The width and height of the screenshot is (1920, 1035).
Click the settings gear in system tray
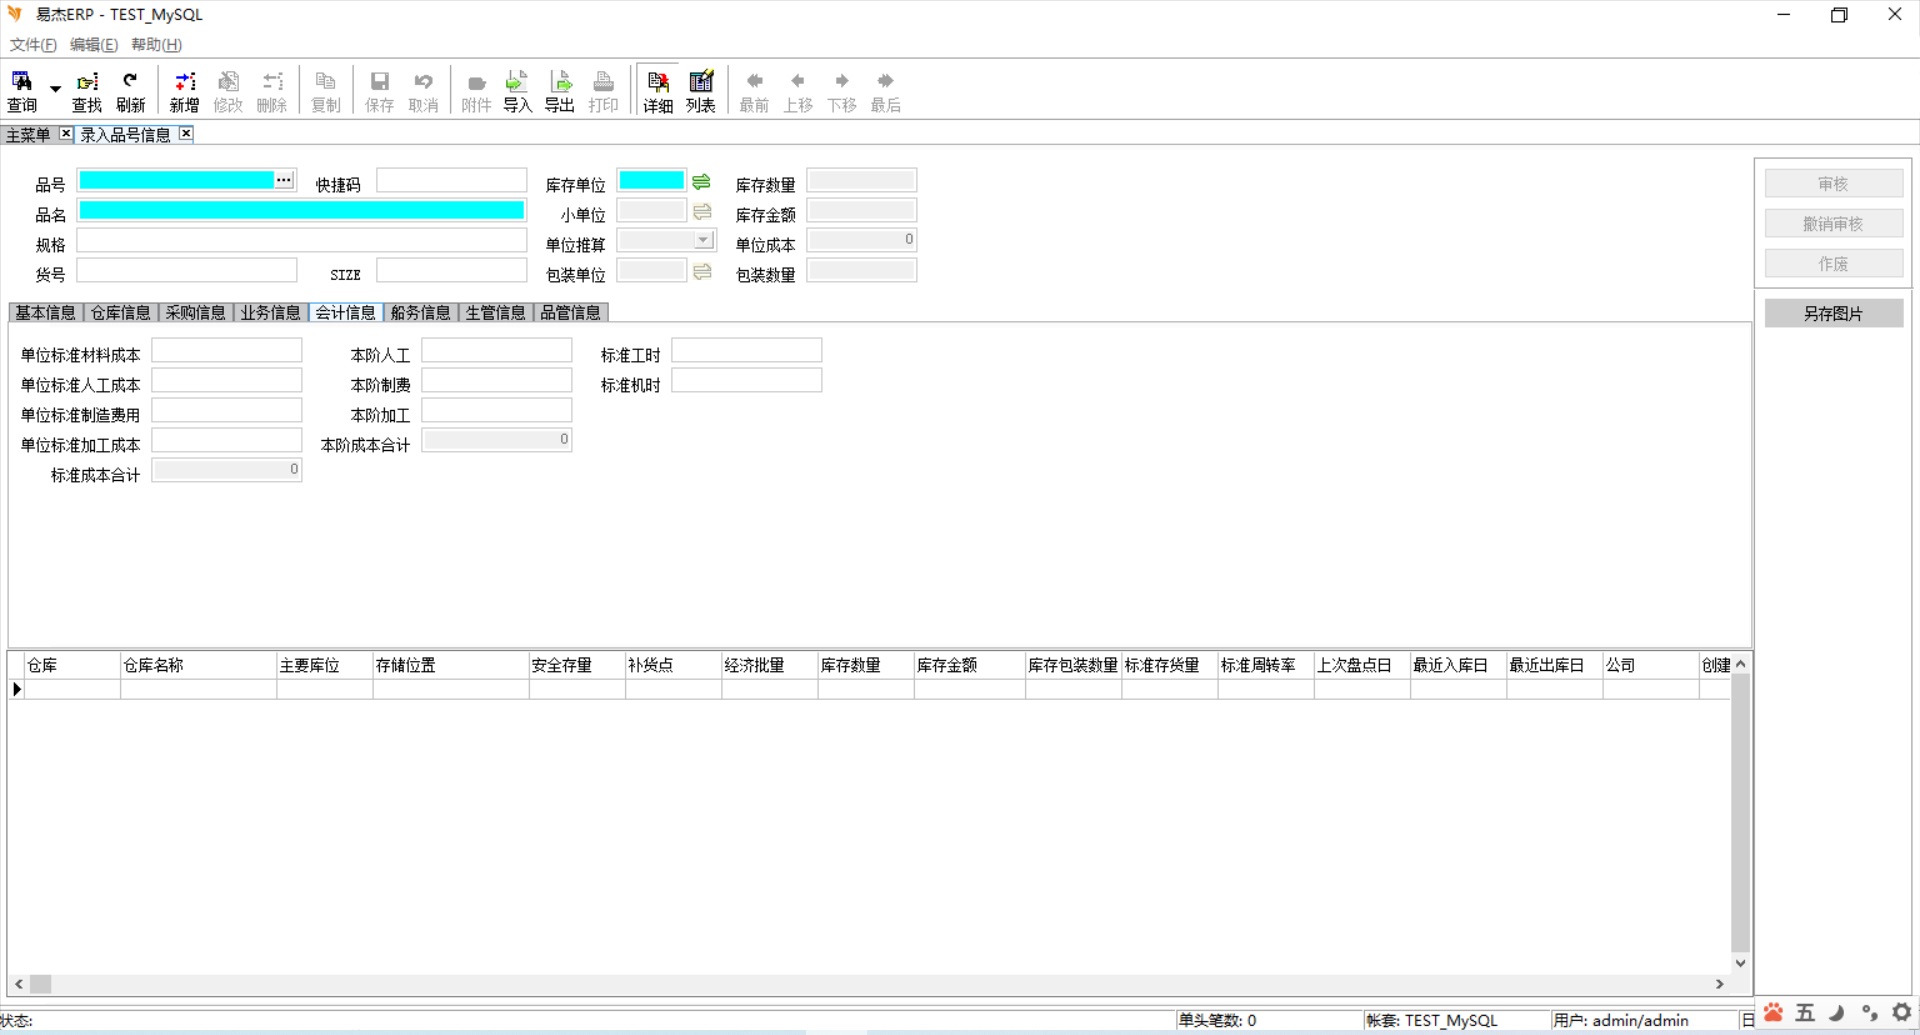1901,1012
